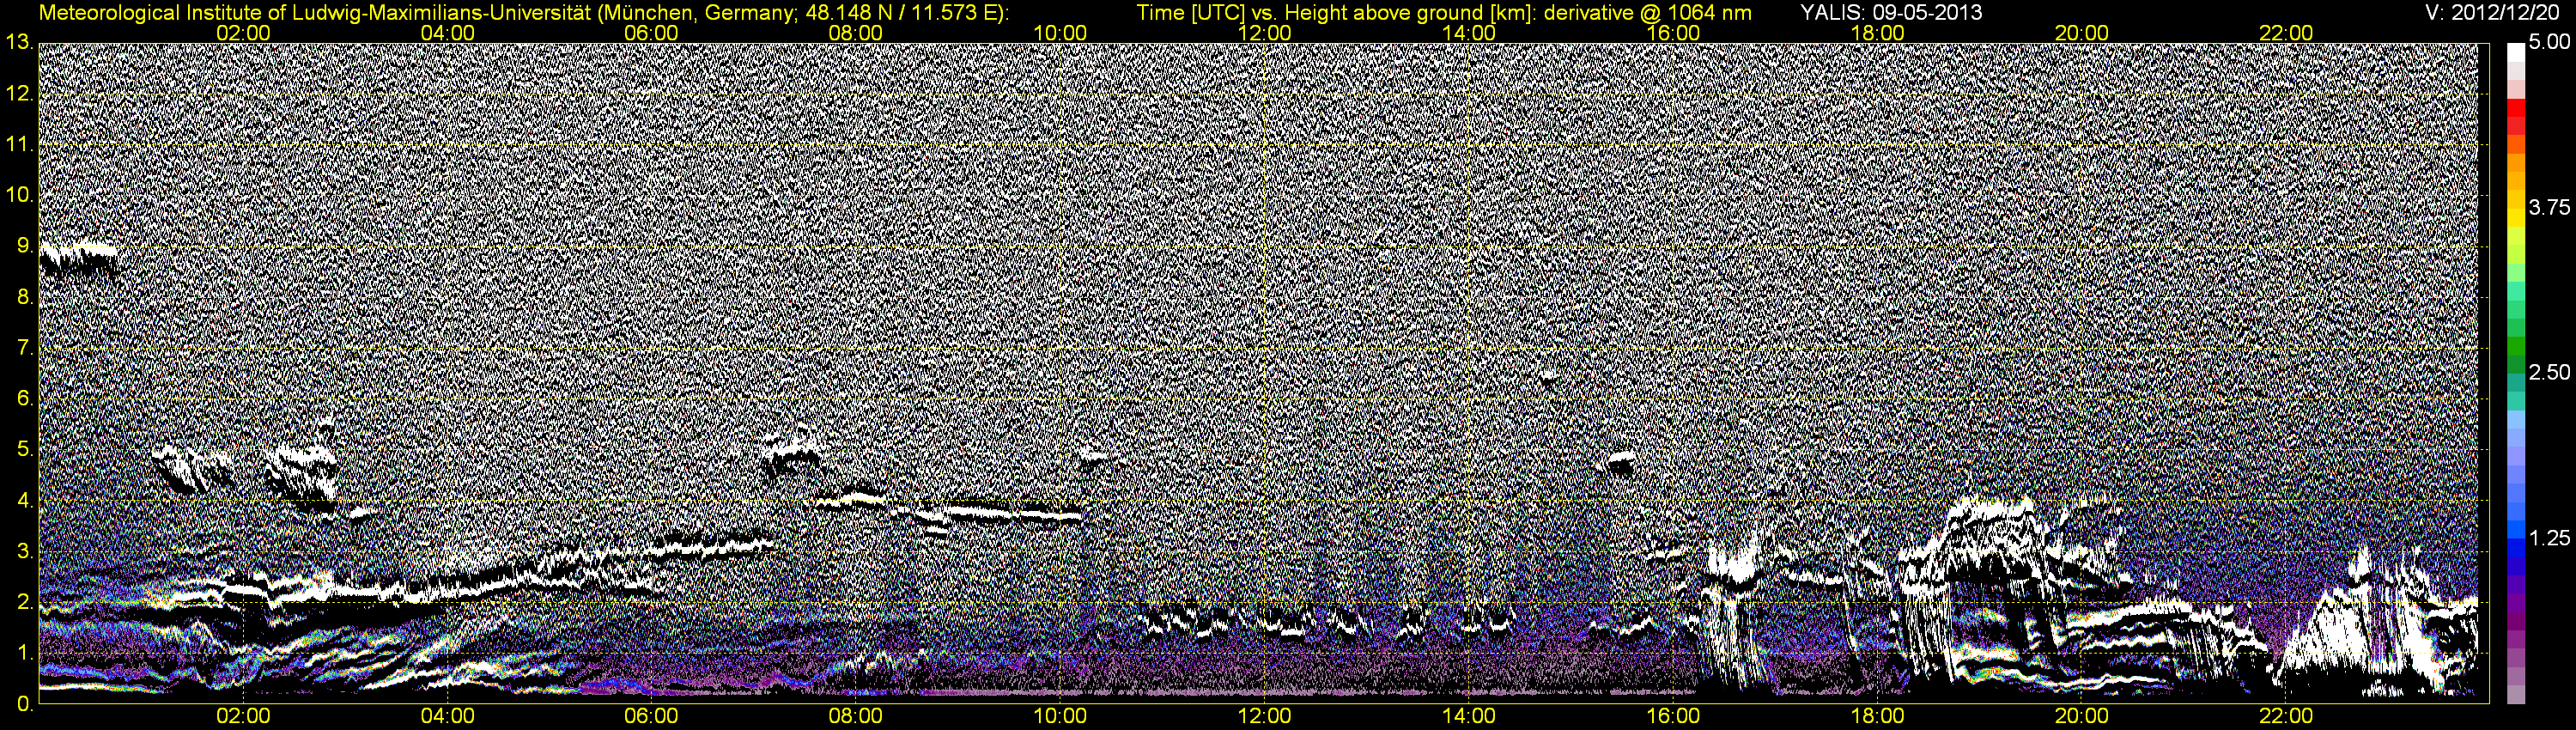The image size is (2576, 730).
Task: Click the 2. km height axis label
Action: pos(25,602)
